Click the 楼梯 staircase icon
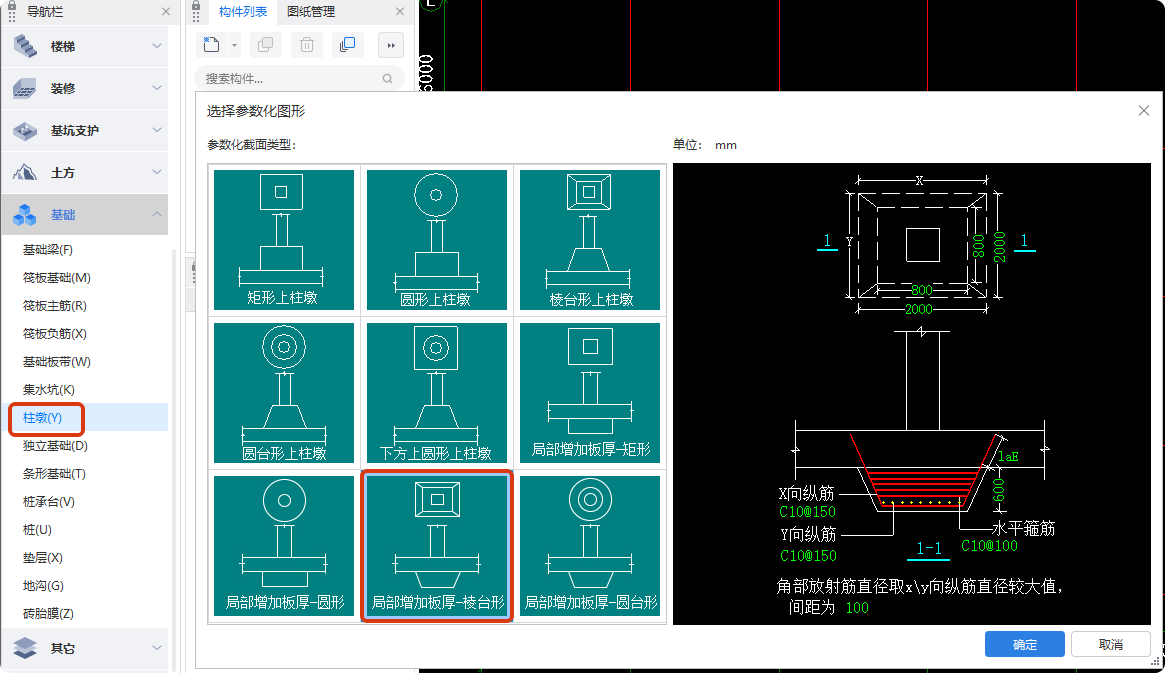The height and width of the screenshot is (673, 1165). point(25,46)
